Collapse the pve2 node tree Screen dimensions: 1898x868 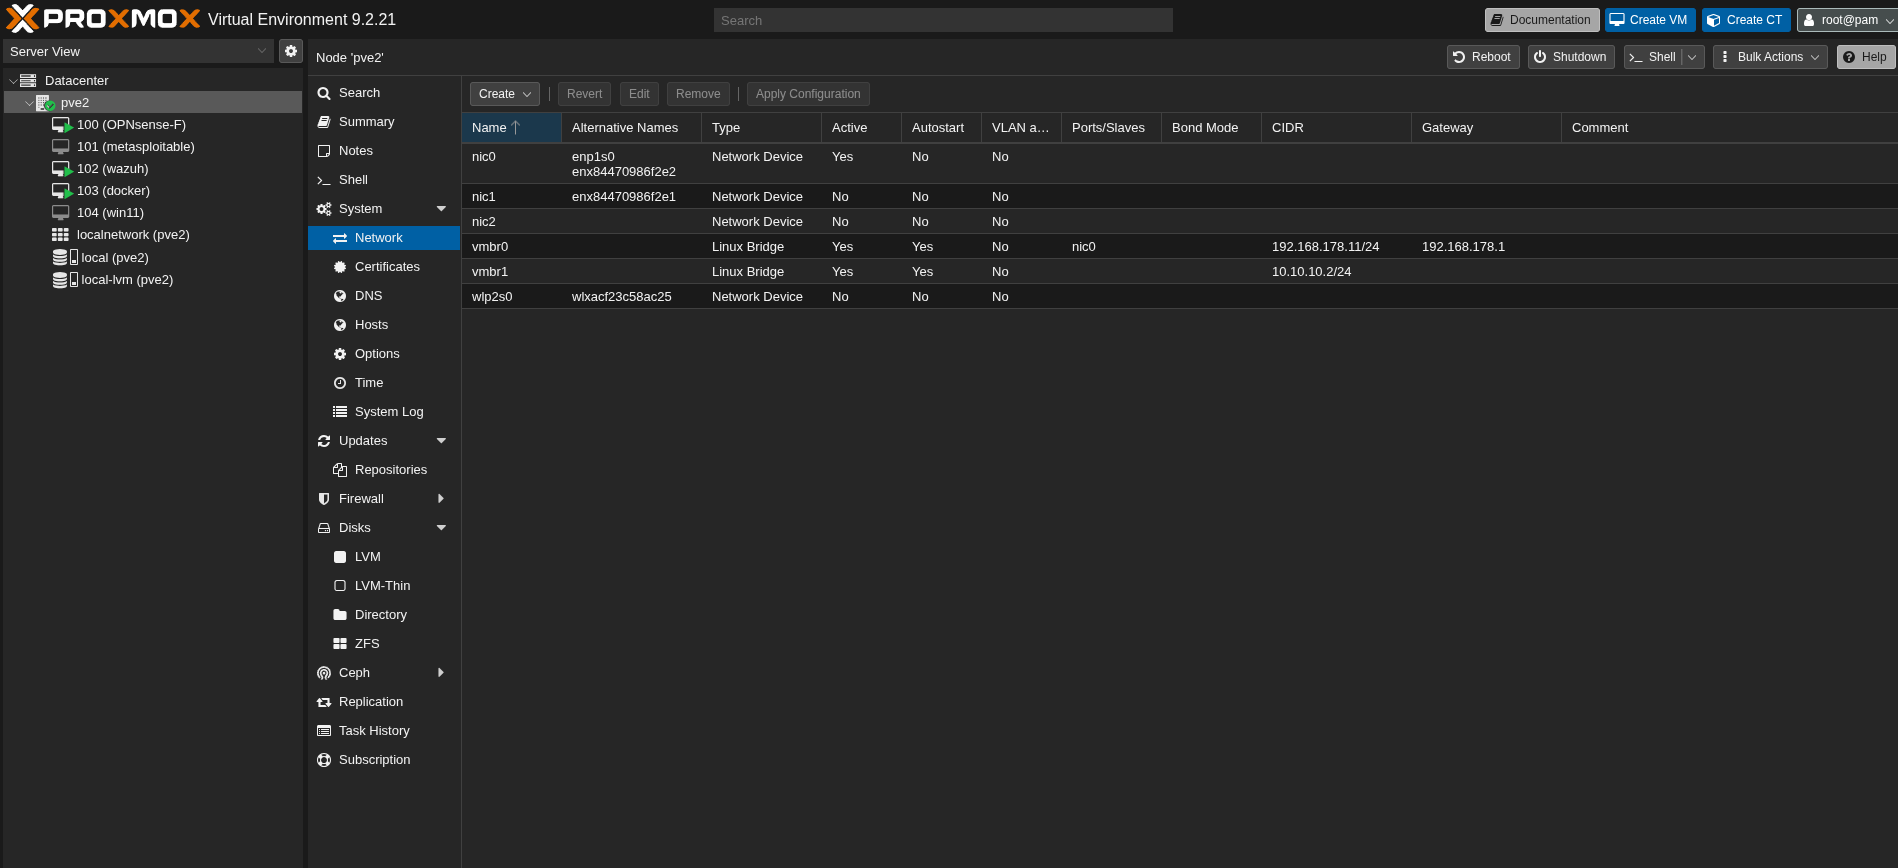point(29,103)
